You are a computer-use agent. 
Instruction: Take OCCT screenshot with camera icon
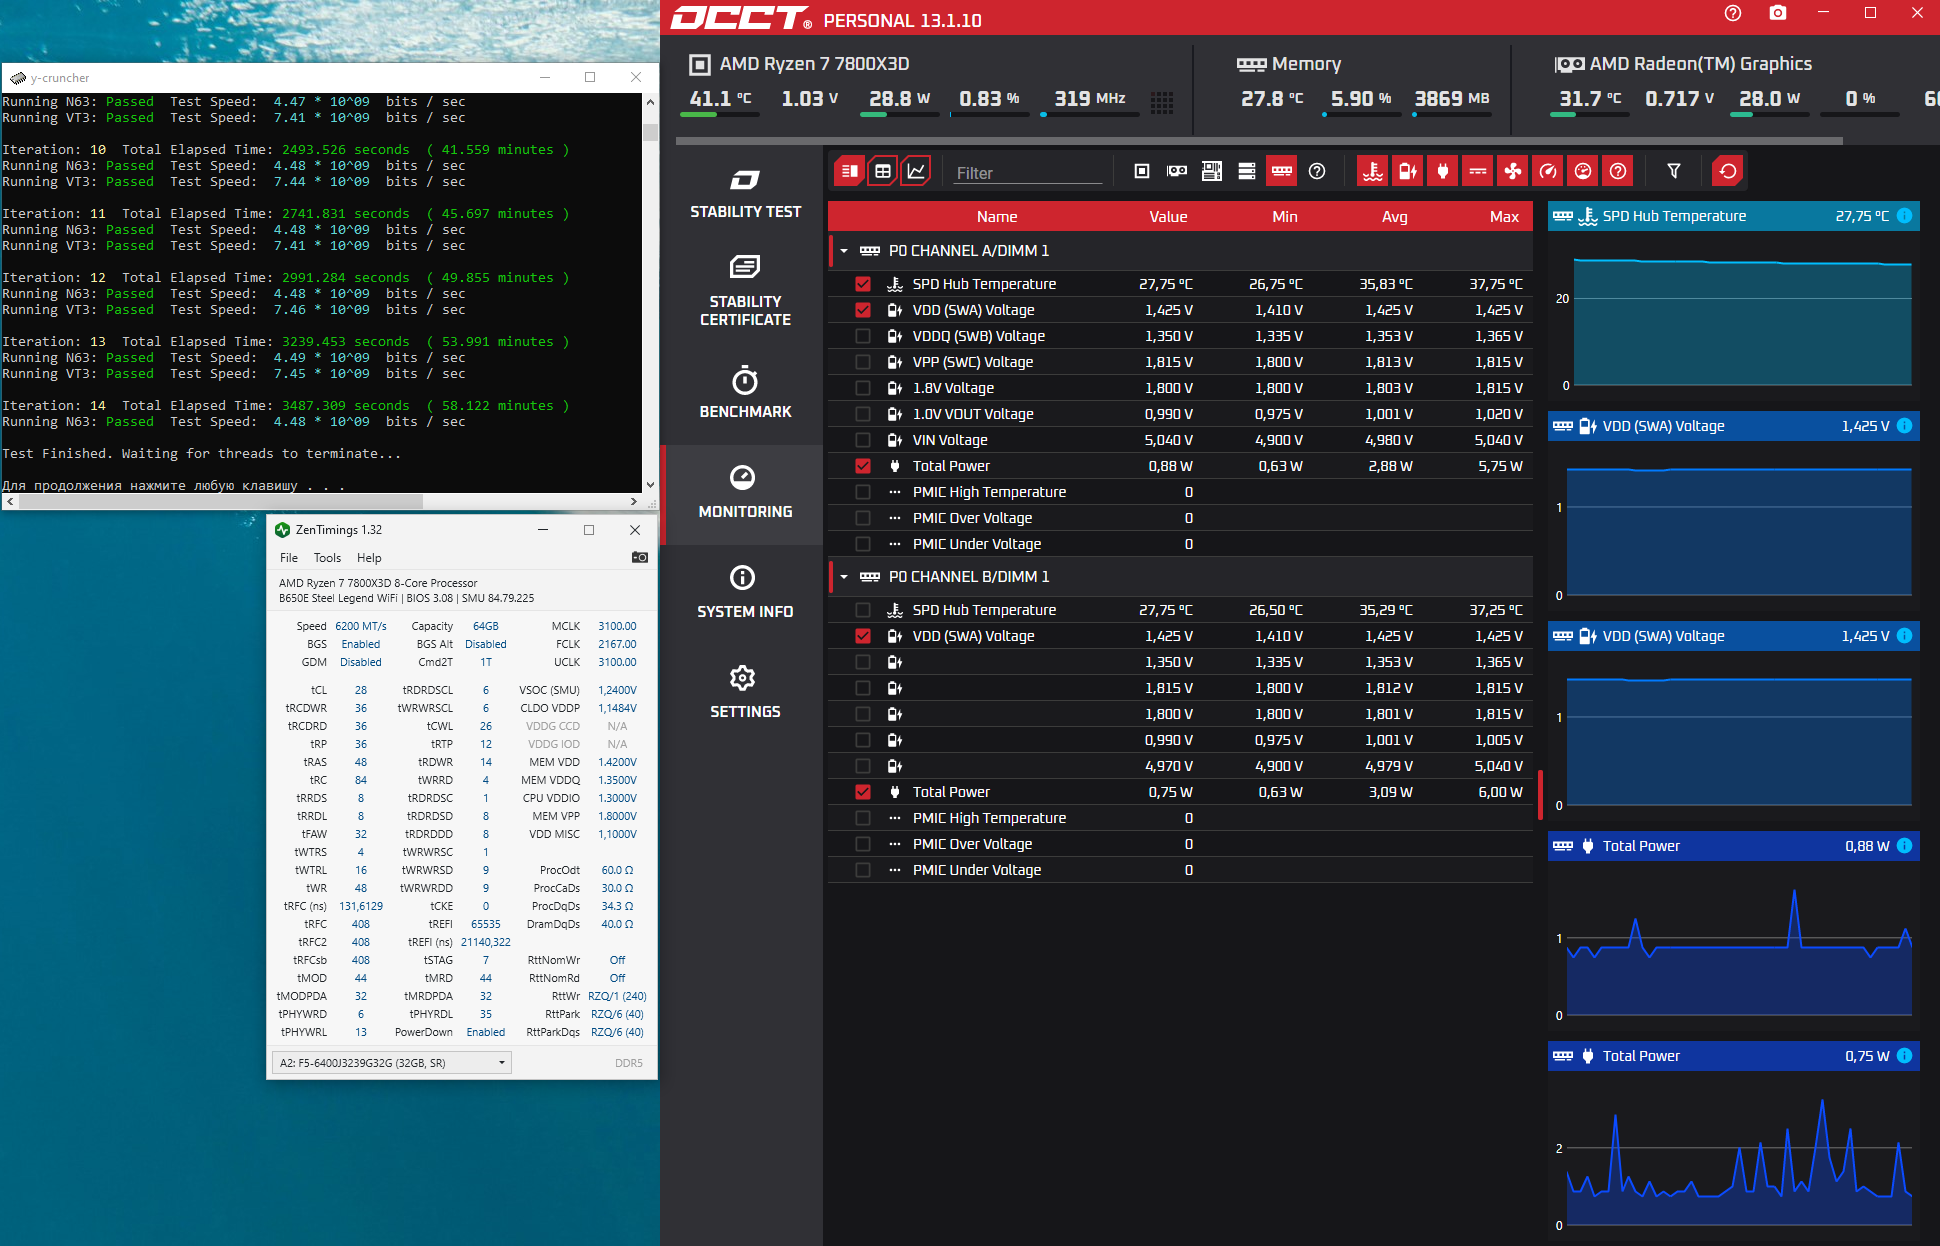[x=1778, y=13]
